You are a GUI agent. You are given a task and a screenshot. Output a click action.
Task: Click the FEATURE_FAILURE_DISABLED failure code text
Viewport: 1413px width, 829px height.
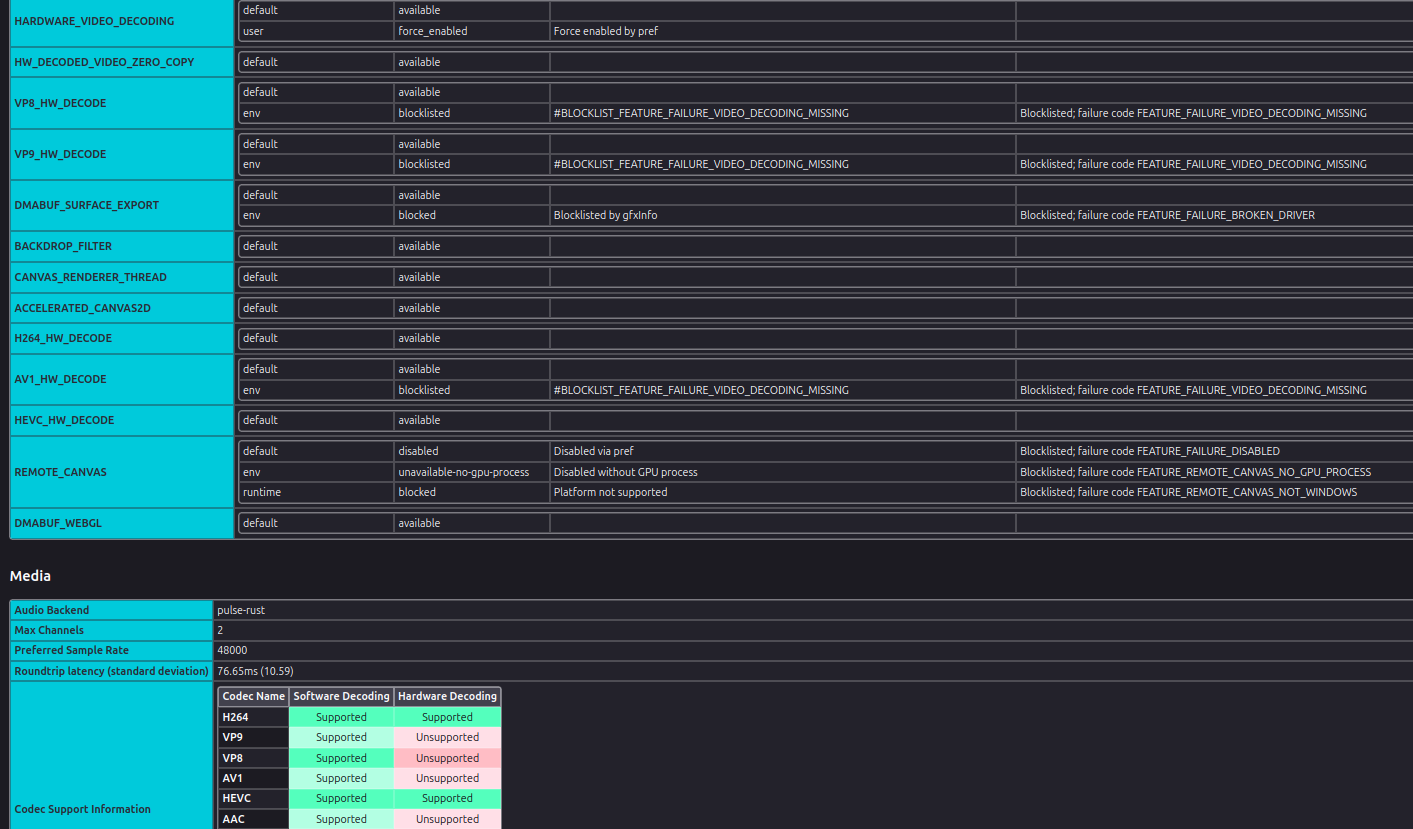(x=1150, y=451)
